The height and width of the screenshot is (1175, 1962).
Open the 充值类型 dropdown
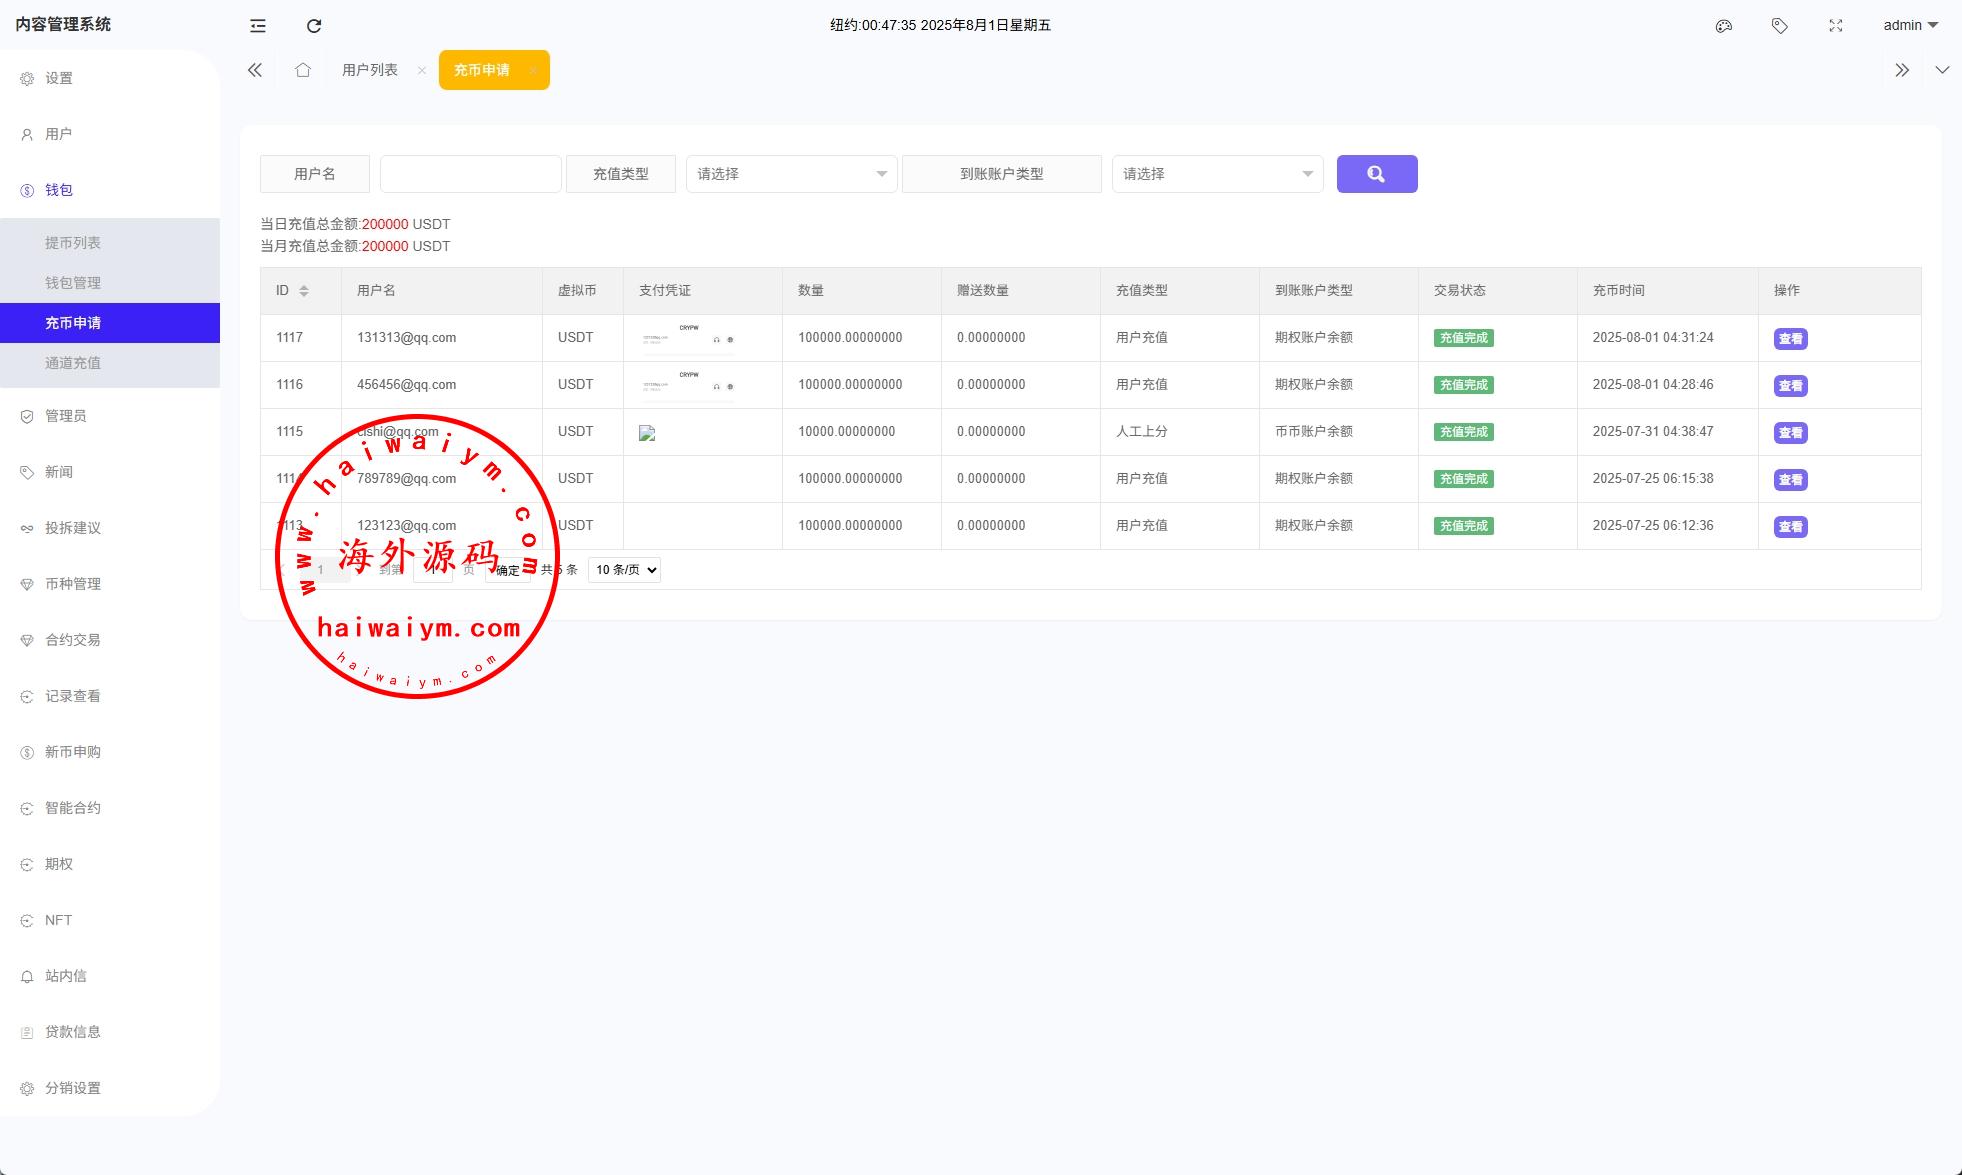click(x=791, y=174)
